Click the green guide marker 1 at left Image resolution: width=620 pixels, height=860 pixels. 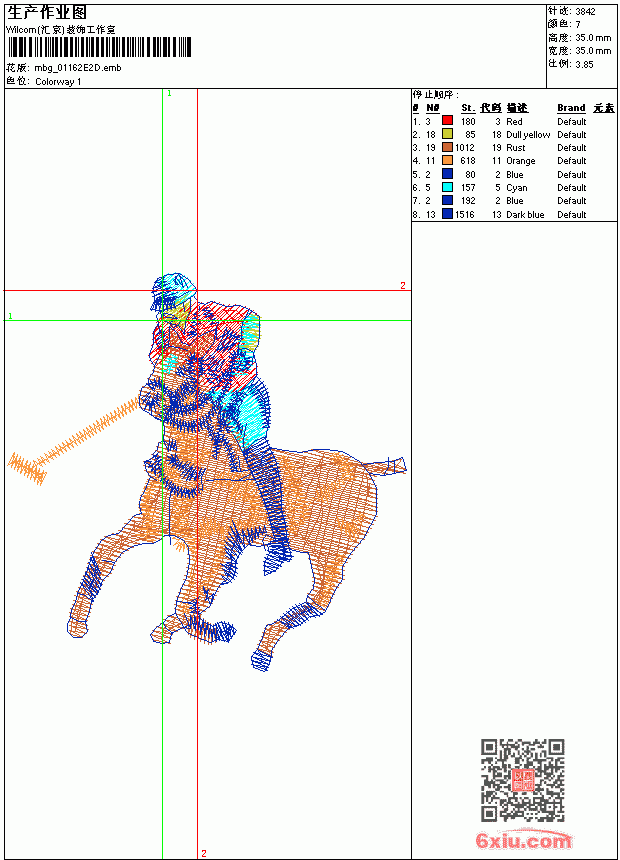[10, 316]
